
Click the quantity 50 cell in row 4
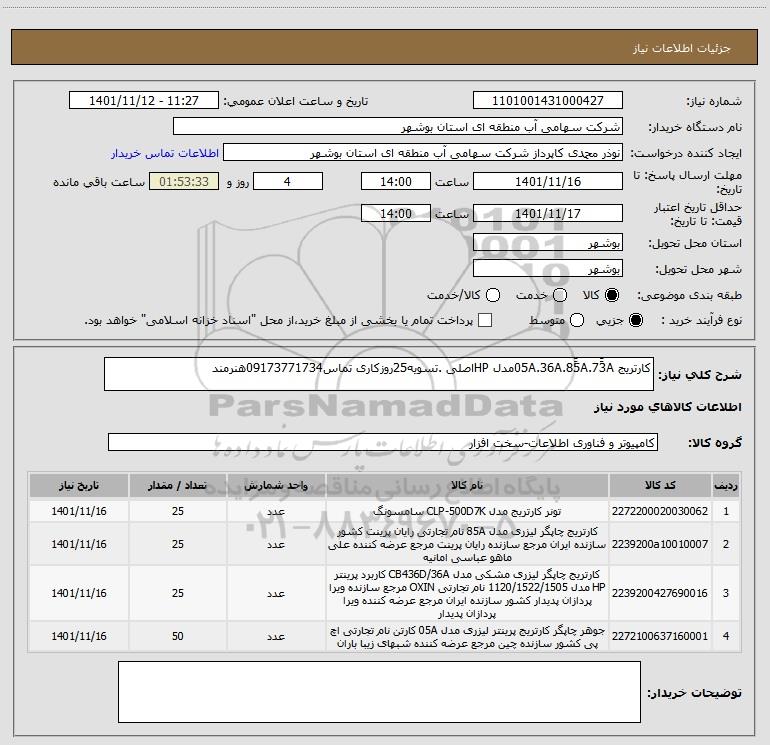pos(178,636)
